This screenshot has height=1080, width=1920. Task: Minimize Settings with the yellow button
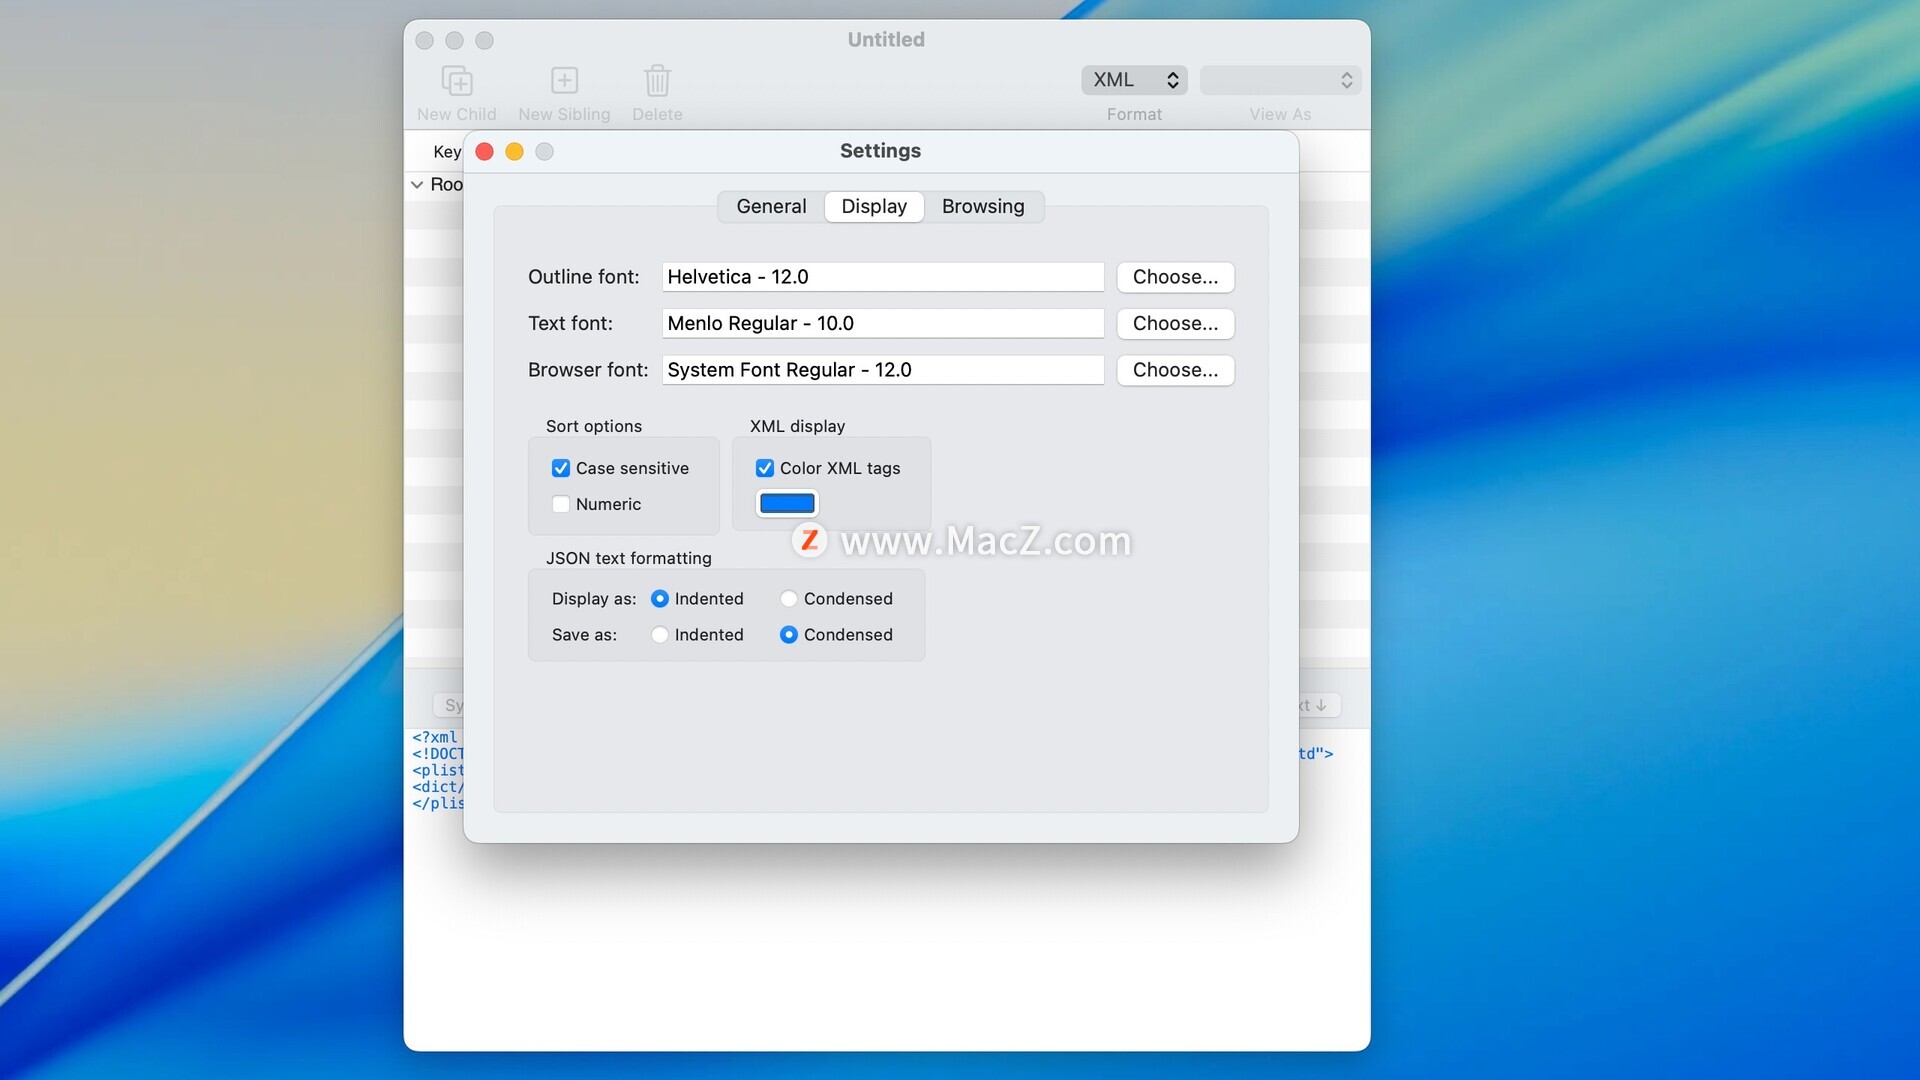(514, 151)
